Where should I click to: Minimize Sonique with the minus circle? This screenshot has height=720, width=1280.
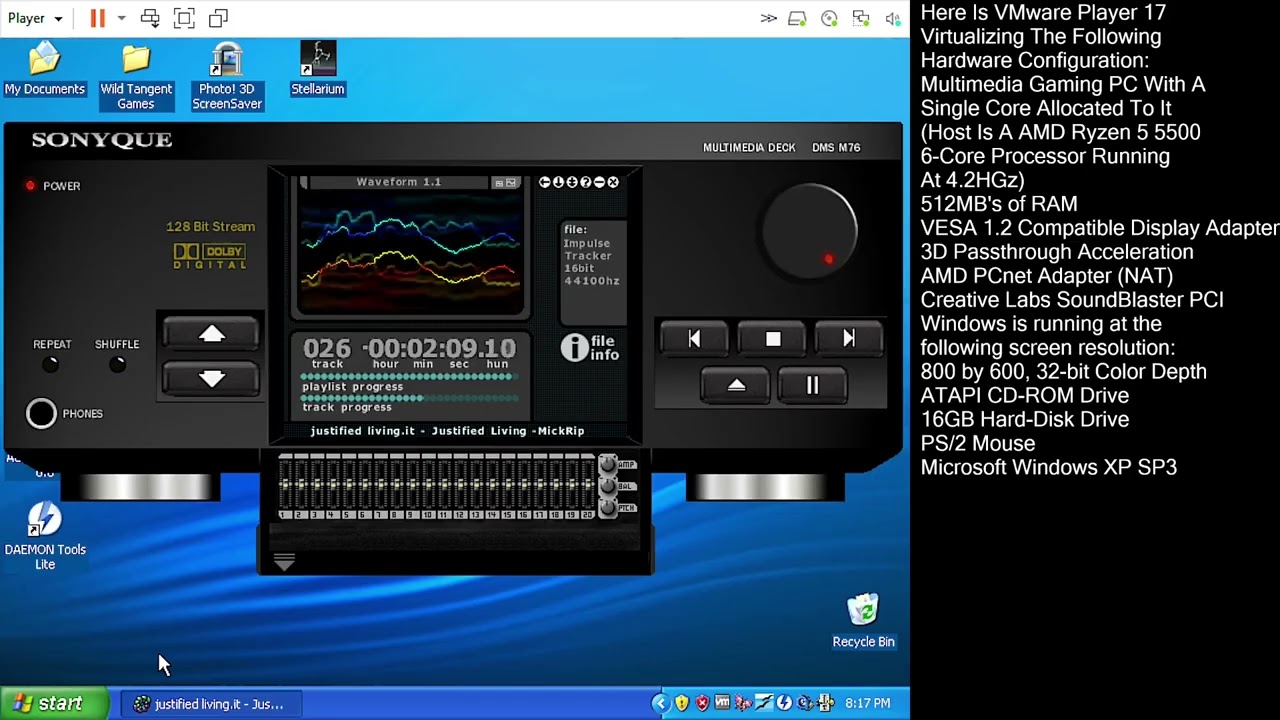[599, 182]
